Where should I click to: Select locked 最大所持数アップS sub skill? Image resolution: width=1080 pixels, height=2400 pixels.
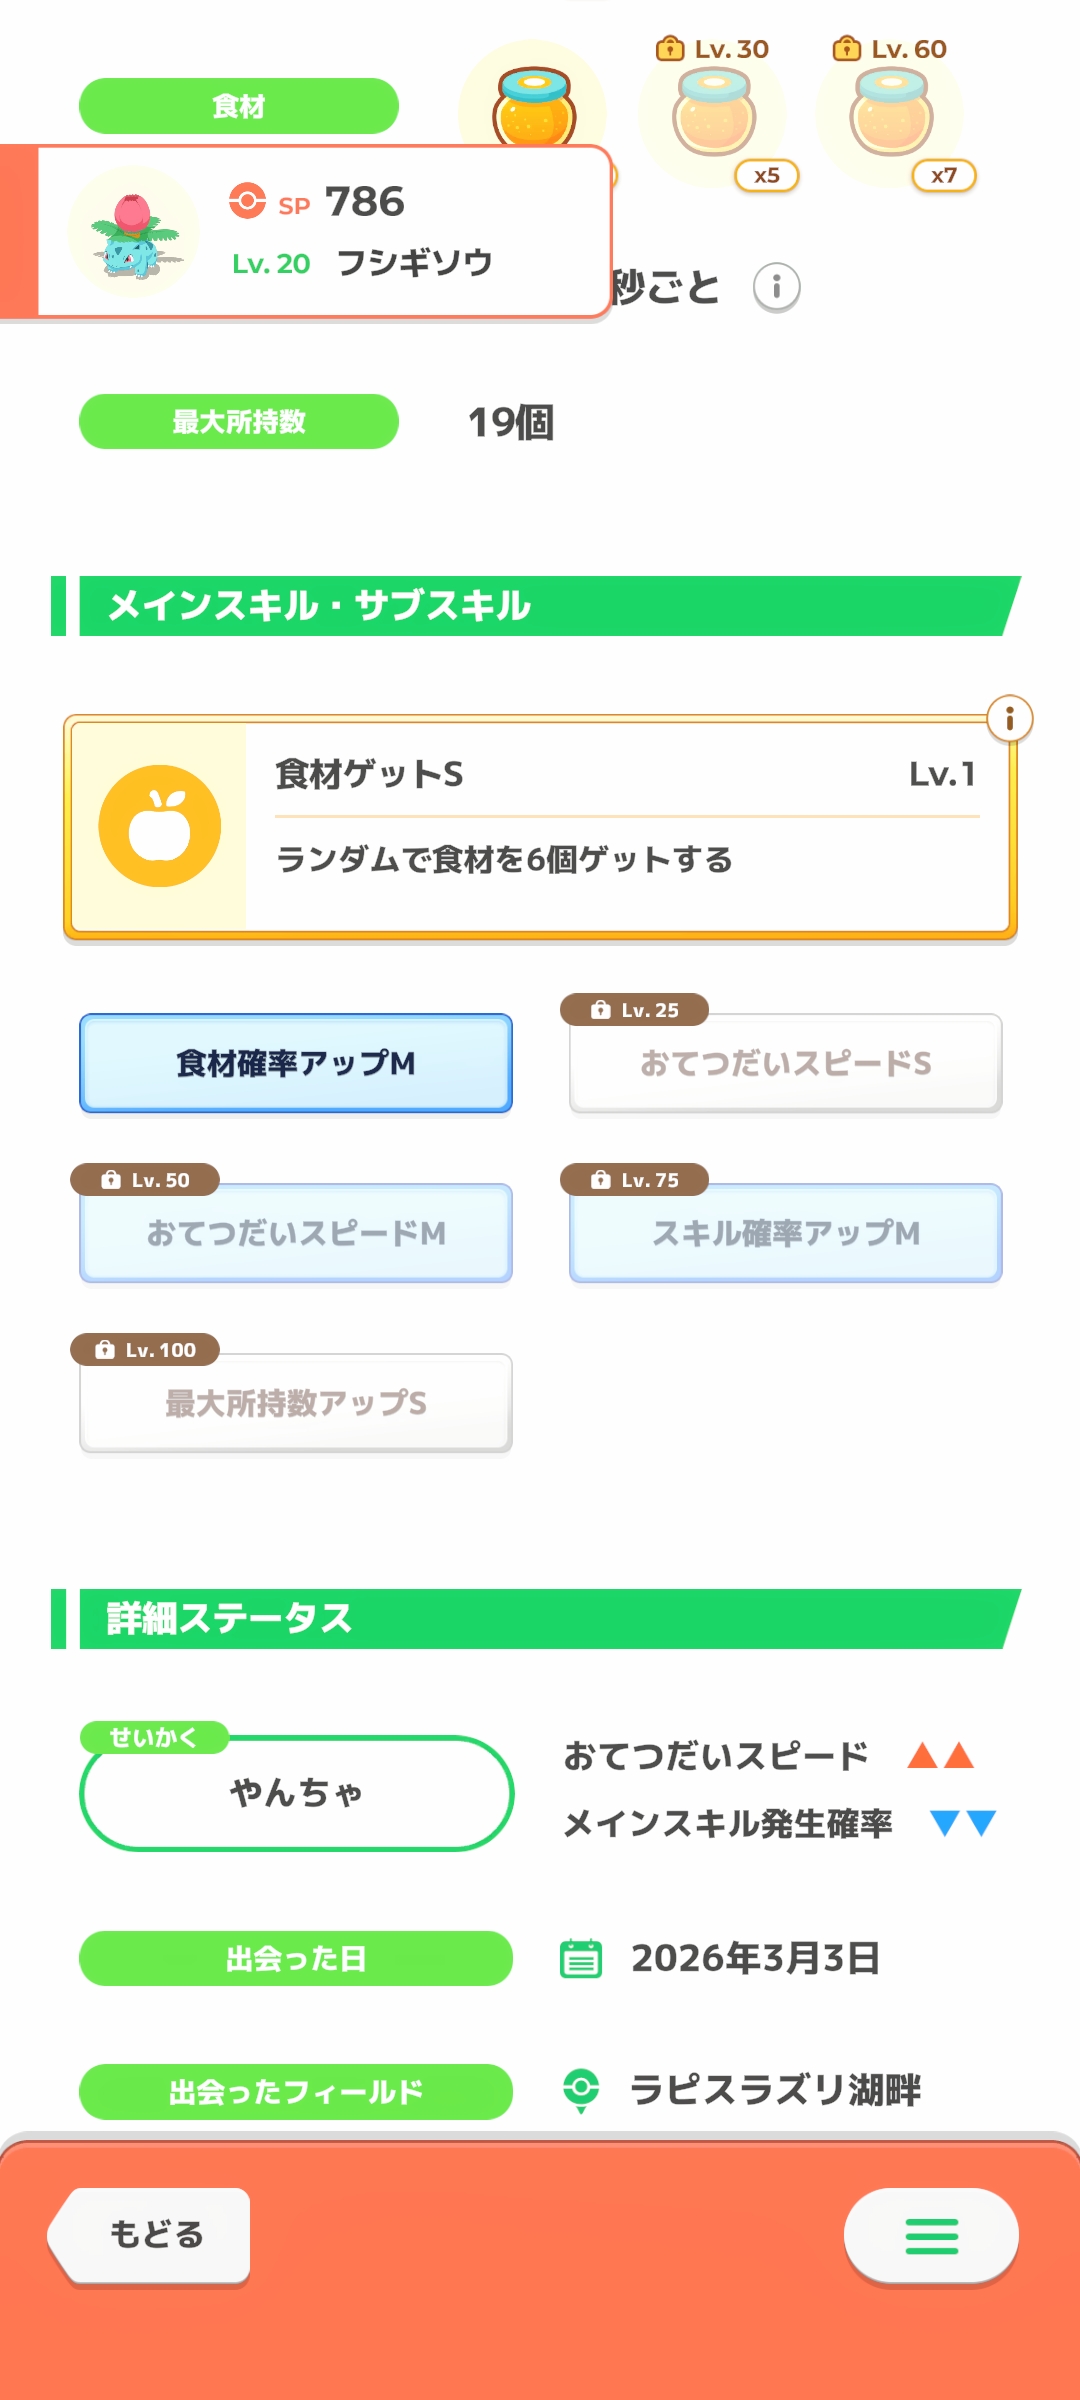(296, 1403)
